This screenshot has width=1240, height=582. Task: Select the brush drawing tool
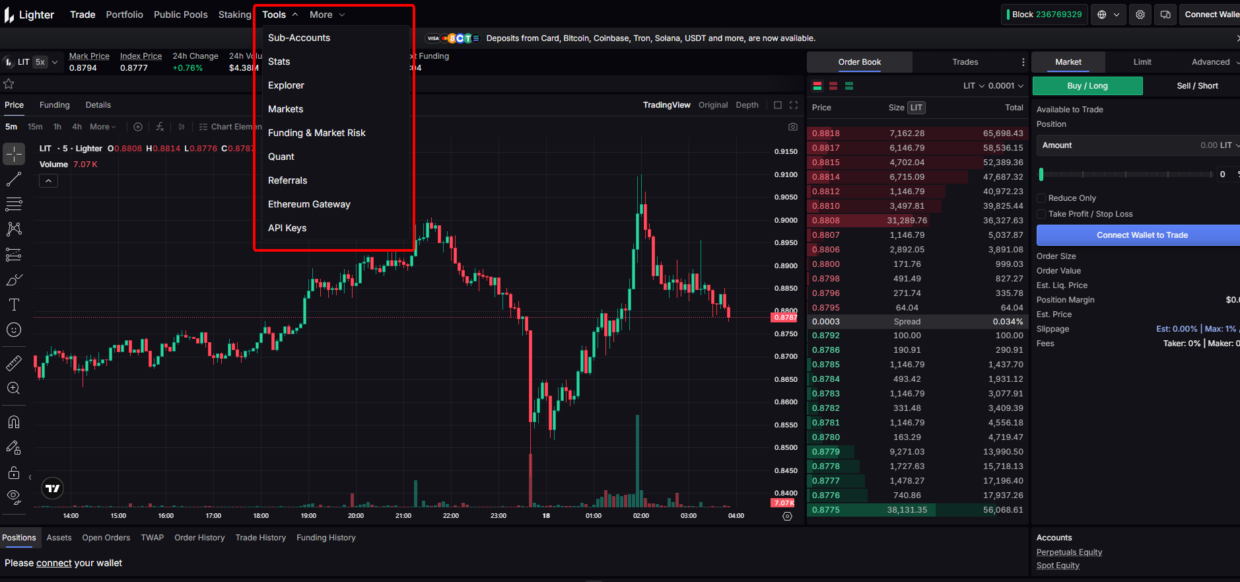[x=14, y=279]
